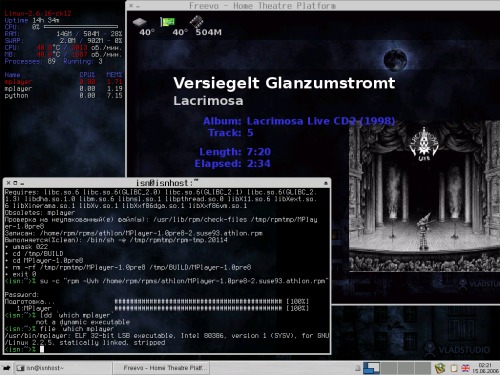Minimize the Freevo window from its title bar

tap(138, 6)
